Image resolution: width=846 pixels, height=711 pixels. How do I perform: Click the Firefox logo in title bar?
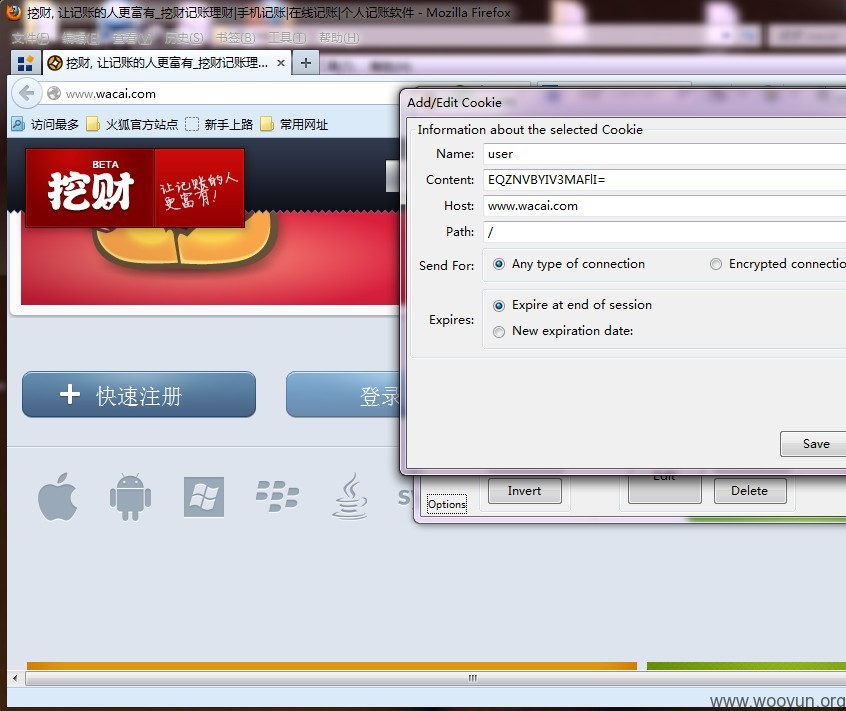click(13, 12)
